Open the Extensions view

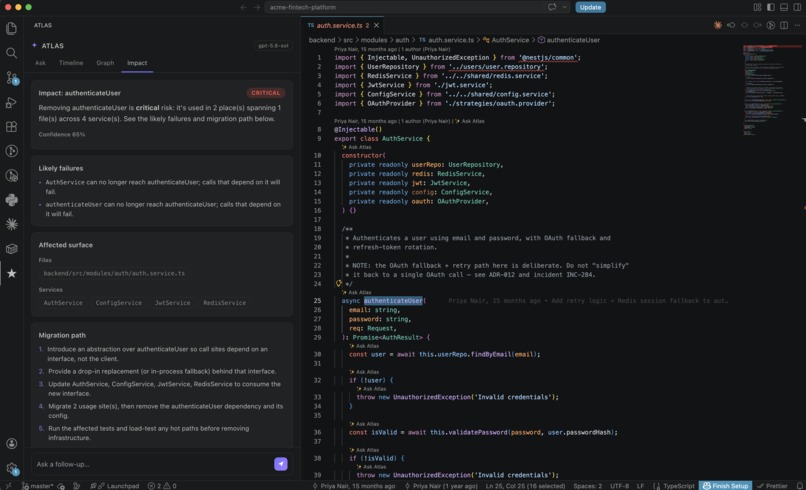11,126
